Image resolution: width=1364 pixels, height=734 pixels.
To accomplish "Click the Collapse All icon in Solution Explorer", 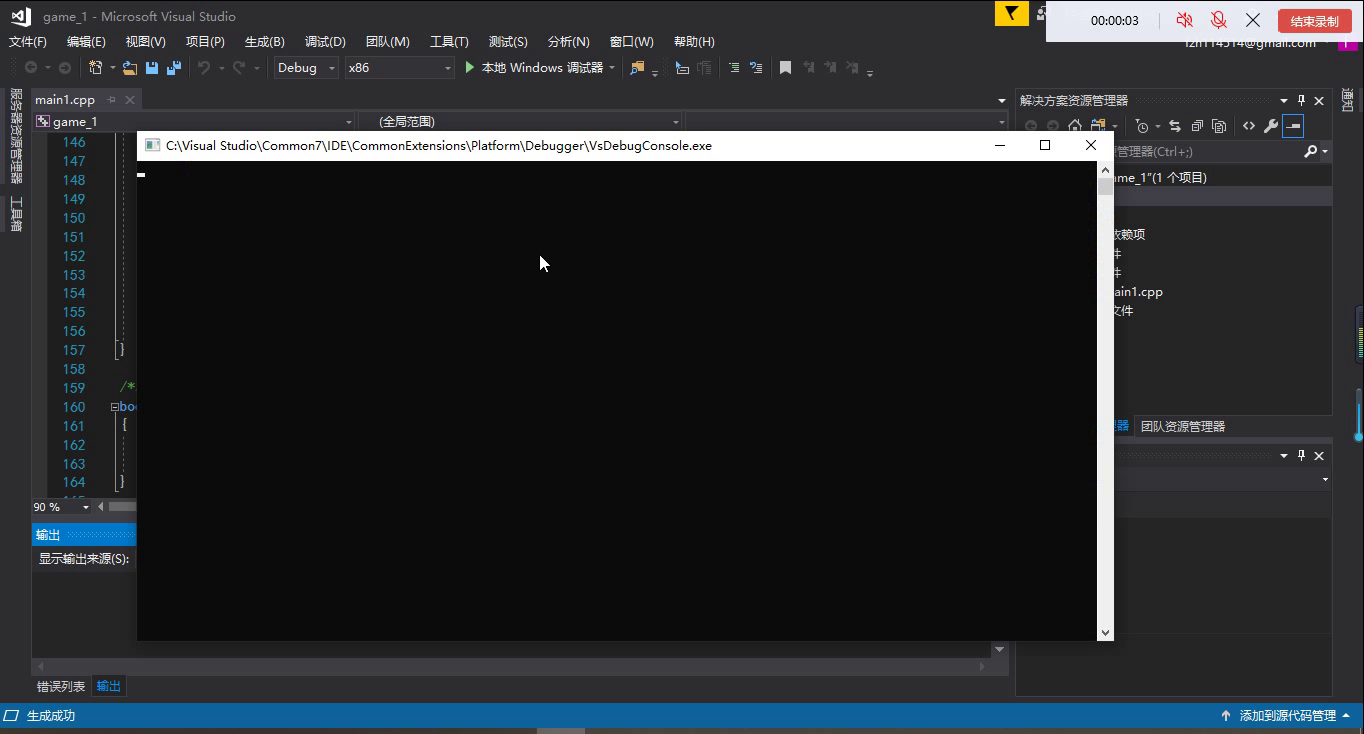I will [x=1196, y=126].
